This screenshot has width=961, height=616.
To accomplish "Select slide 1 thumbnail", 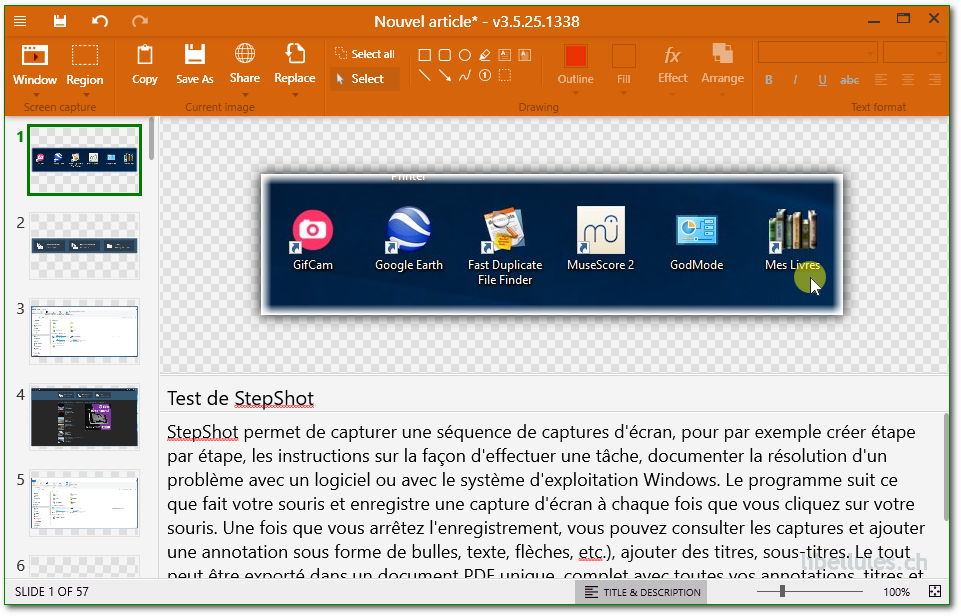I will pyautogui.click(x=85, y=160).
